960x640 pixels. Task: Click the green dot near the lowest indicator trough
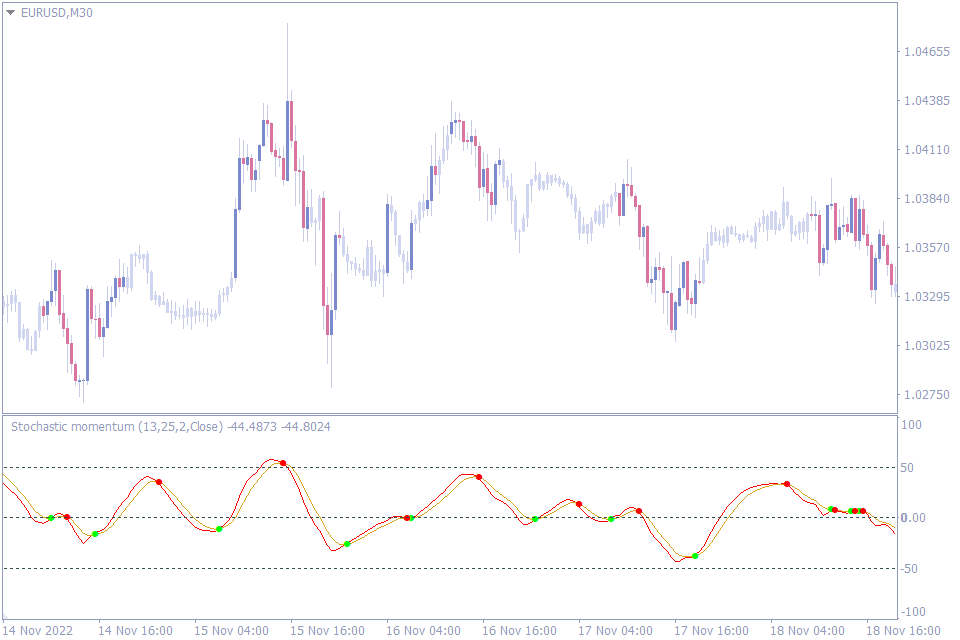tap(696, 555)
